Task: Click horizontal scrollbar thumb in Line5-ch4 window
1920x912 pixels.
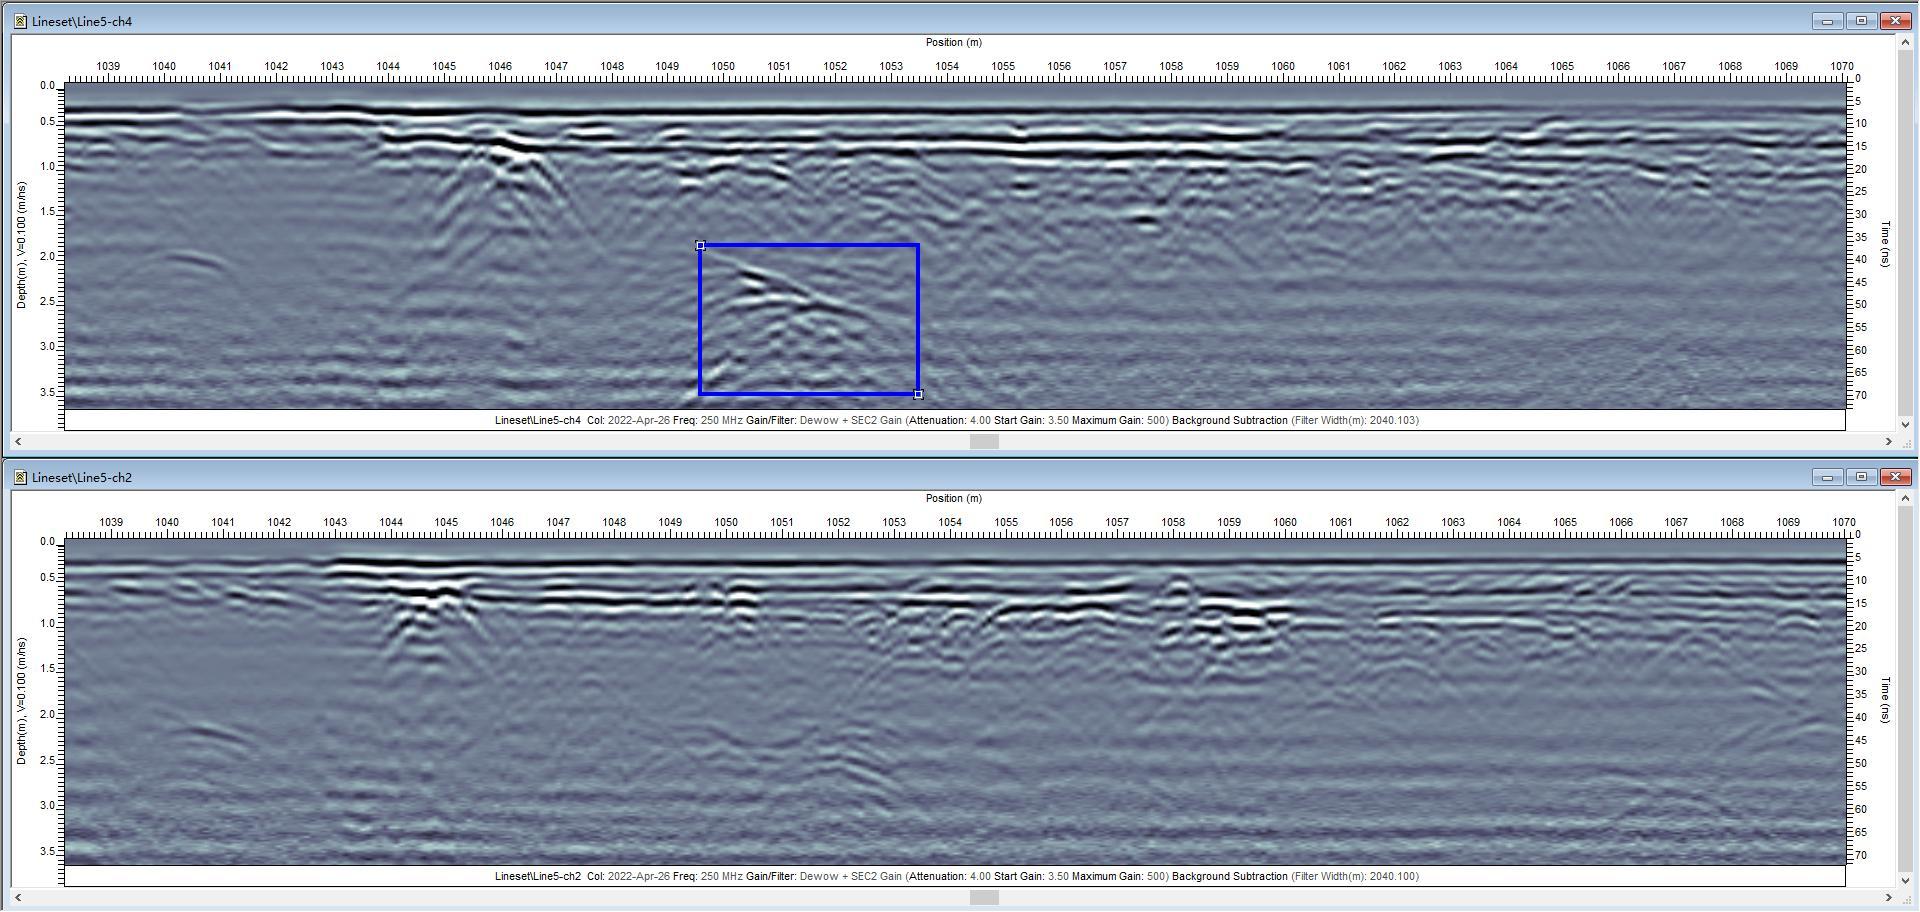Action: tap(985, 441)
